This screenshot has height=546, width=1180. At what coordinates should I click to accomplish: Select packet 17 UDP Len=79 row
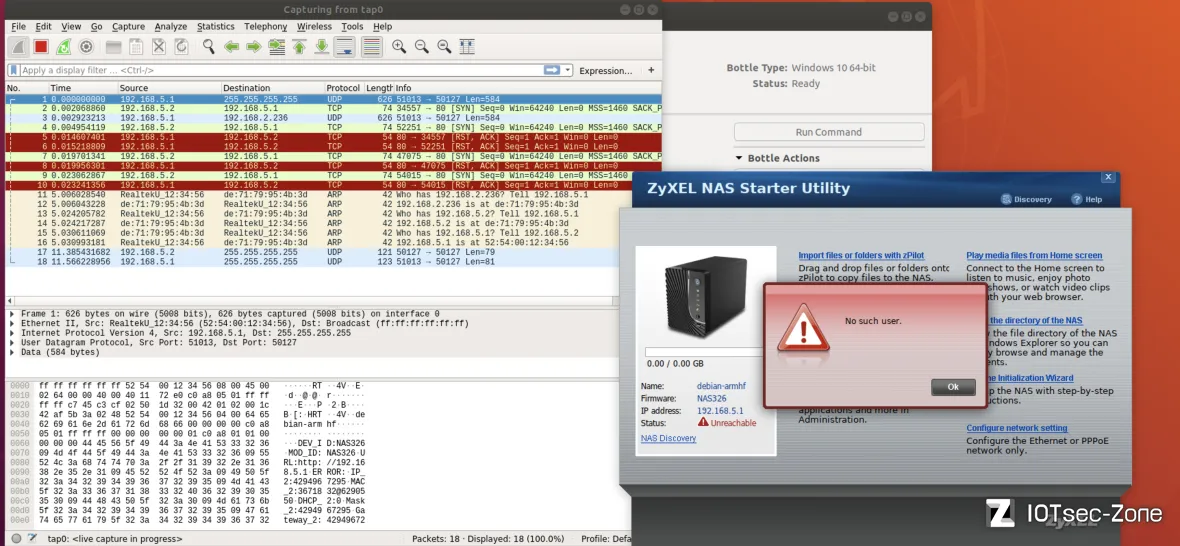[333, 253]
